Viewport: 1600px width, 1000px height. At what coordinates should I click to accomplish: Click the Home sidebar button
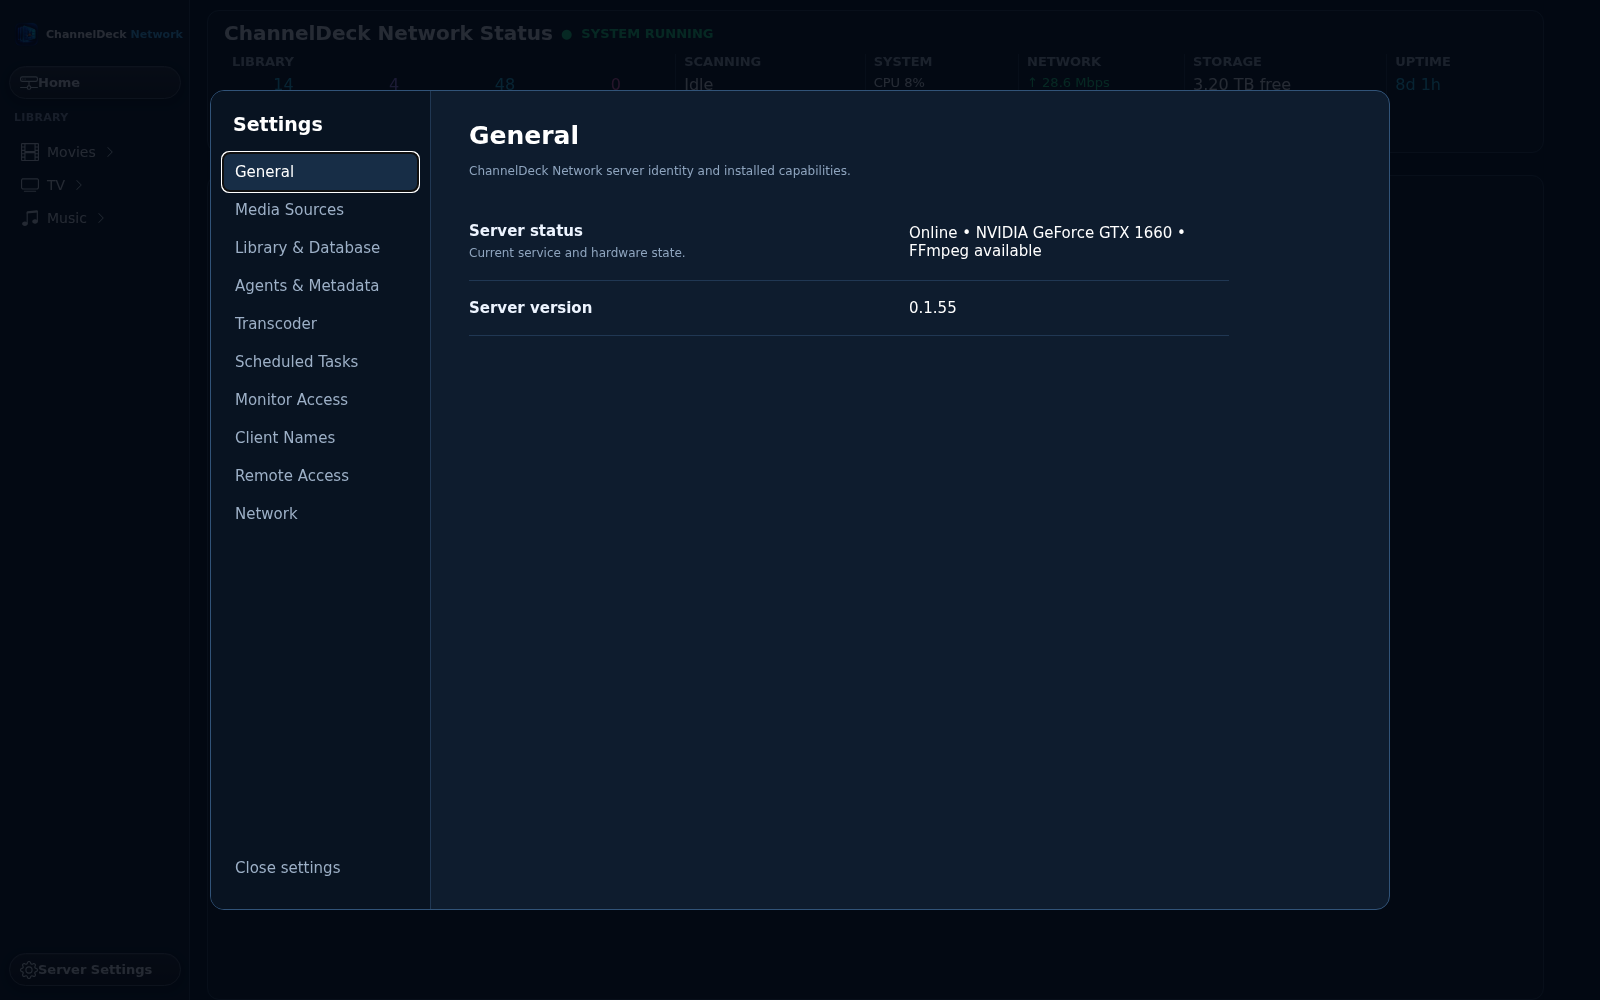pos(95,83)
